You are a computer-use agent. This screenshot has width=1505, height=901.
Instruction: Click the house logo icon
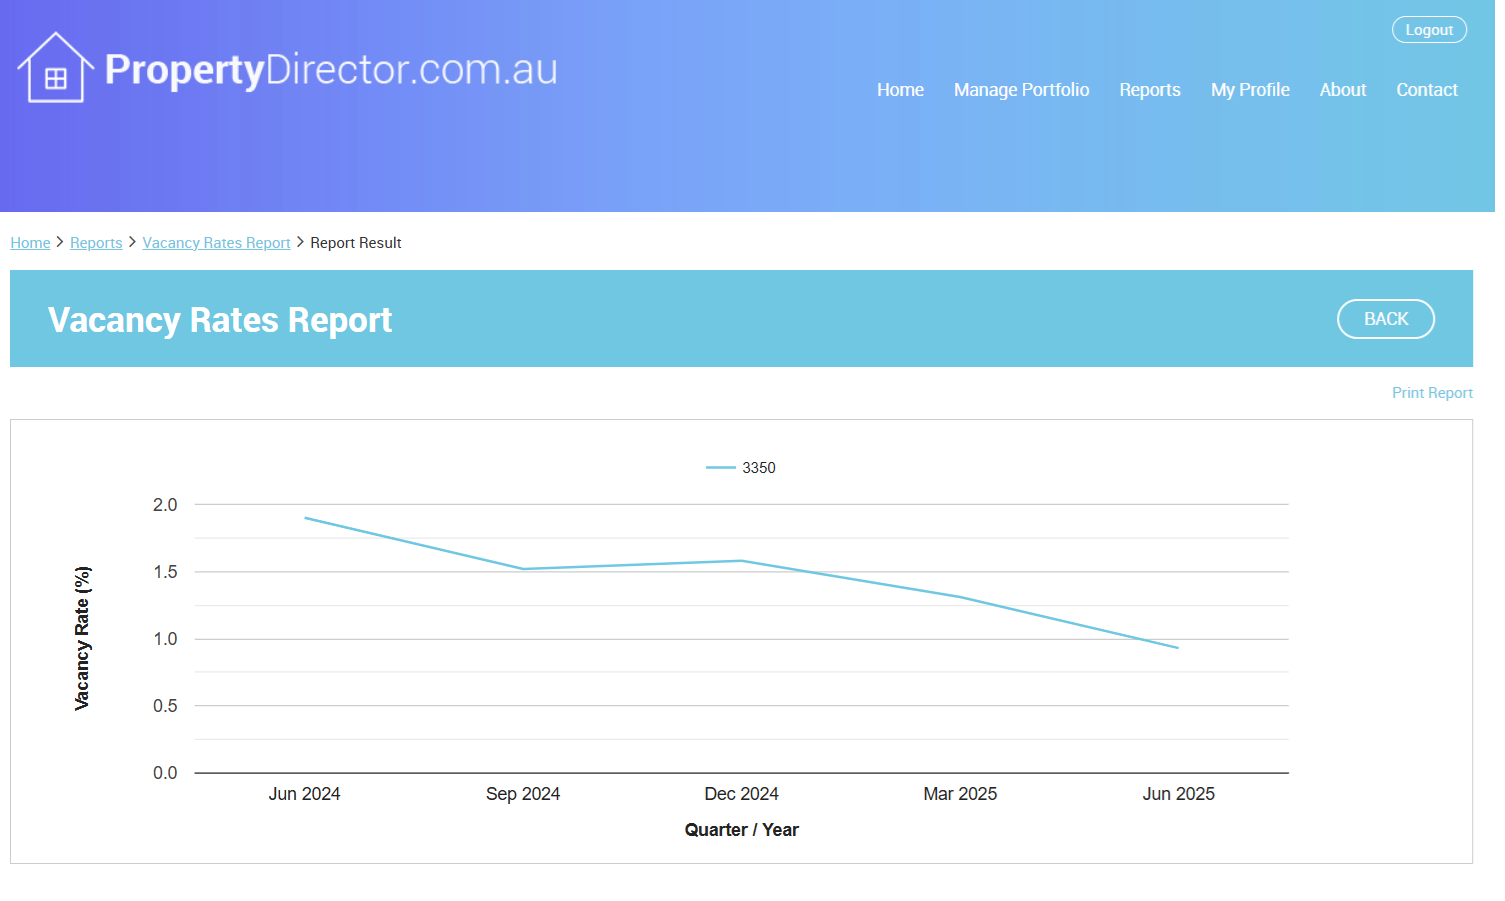[55, 68]
